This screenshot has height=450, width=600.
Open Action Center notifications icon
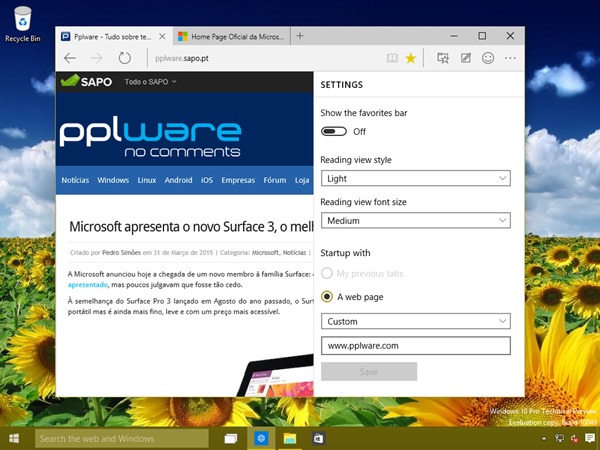[590, 439]
